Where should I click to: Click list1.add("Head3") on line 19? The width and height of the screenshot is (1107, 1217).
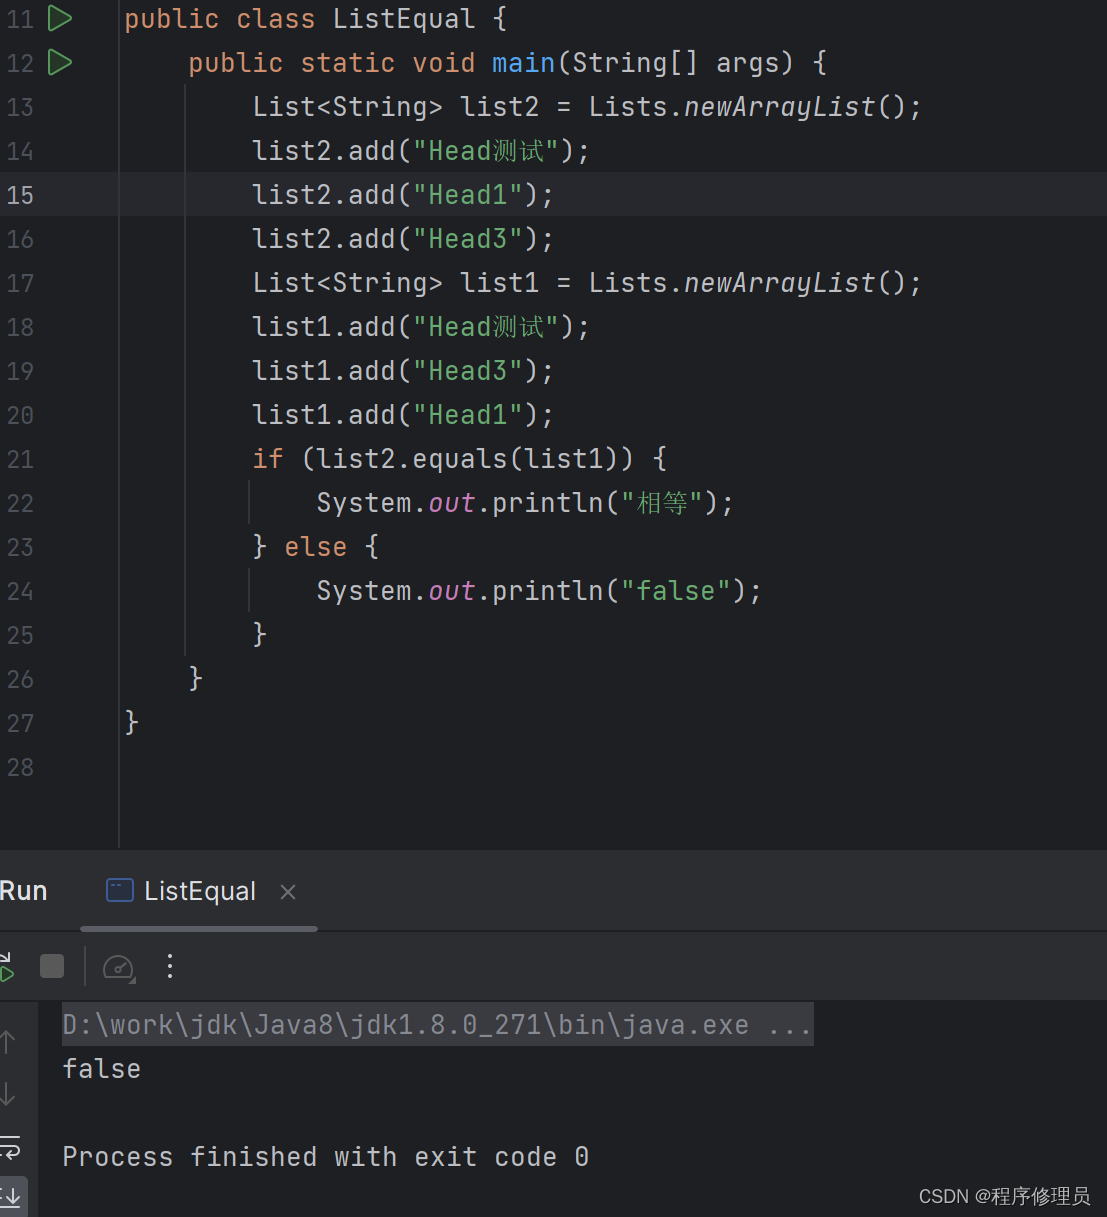click(x=402, y=371)
